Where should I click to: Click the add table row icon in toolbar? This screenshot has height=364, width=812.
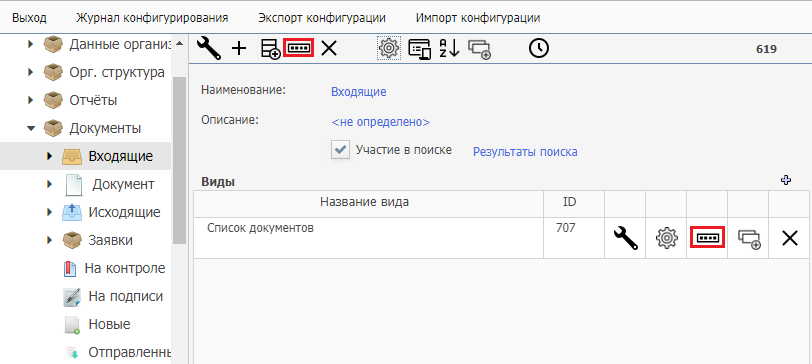tap(270, 49)
